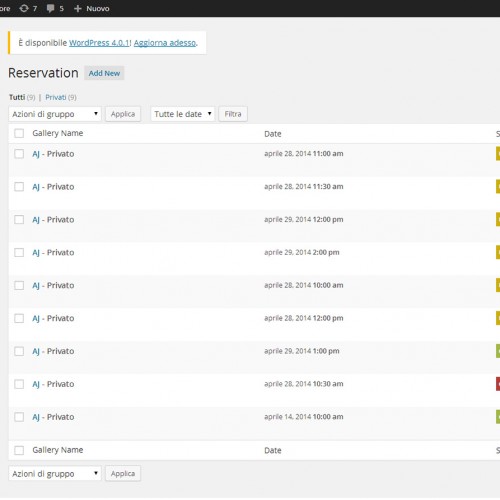Follow the WordPress 4.0.1 link
Viewport: 500px width, 500px height.
click(x=99, y=43)
